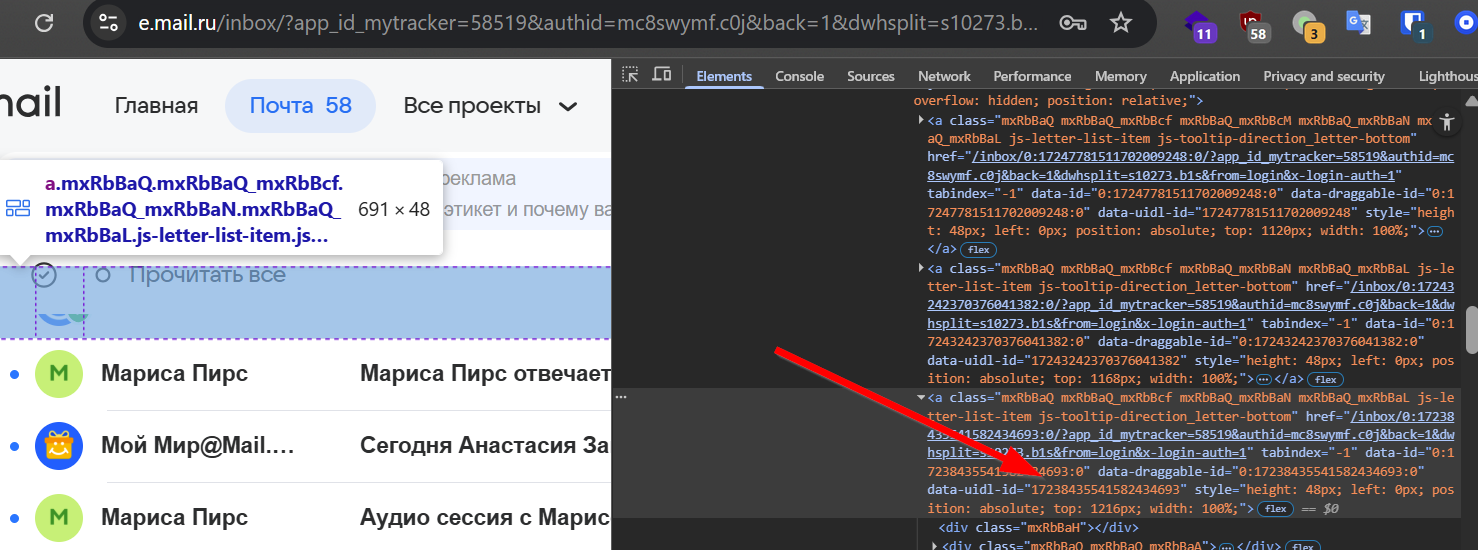1478x550 pixels.
Task: Open the Memory tab in DevTools
Action: (x=1120, y=76)
